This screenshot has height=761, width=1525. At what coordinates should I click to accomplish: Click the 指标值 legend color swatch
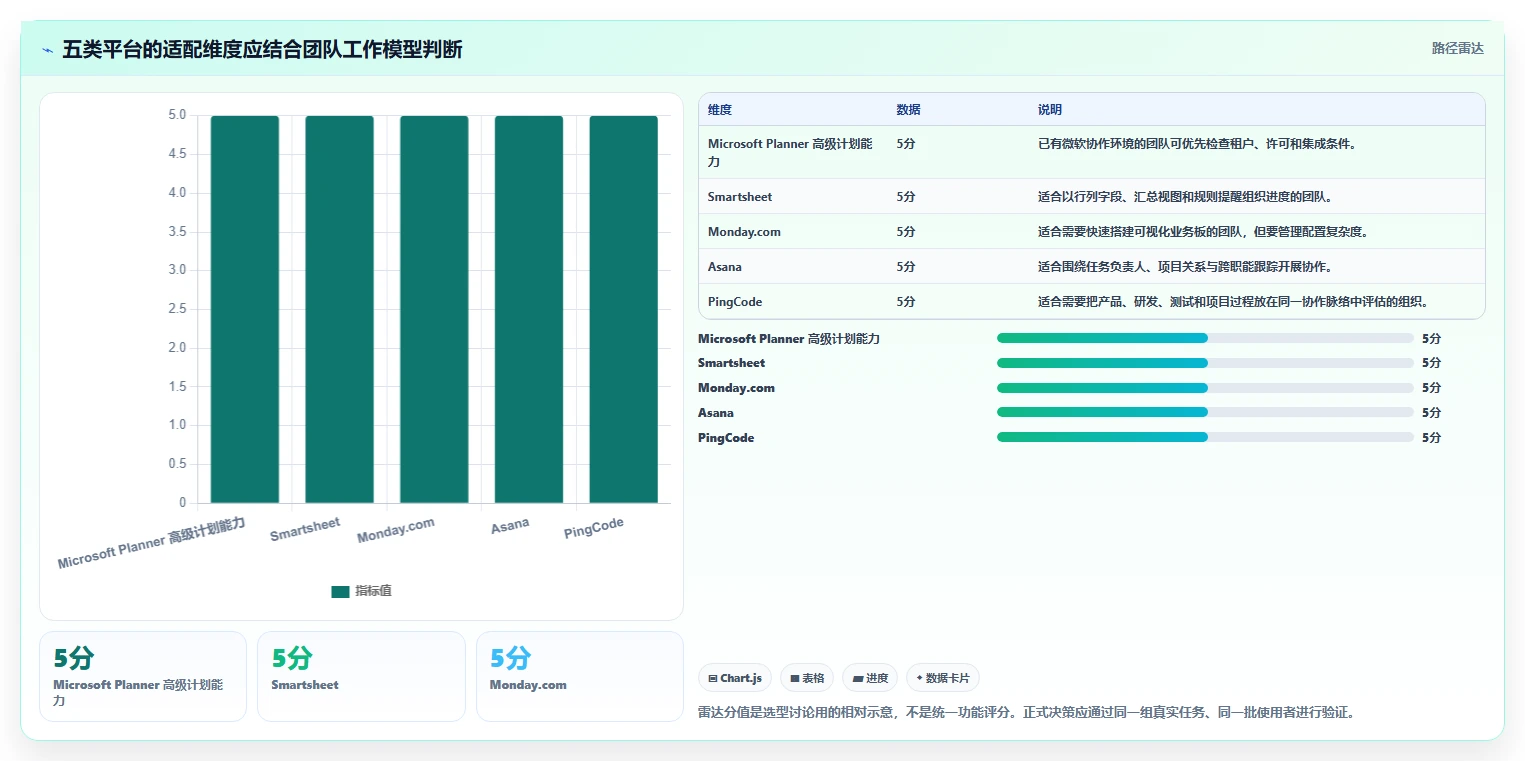(340, 591)
